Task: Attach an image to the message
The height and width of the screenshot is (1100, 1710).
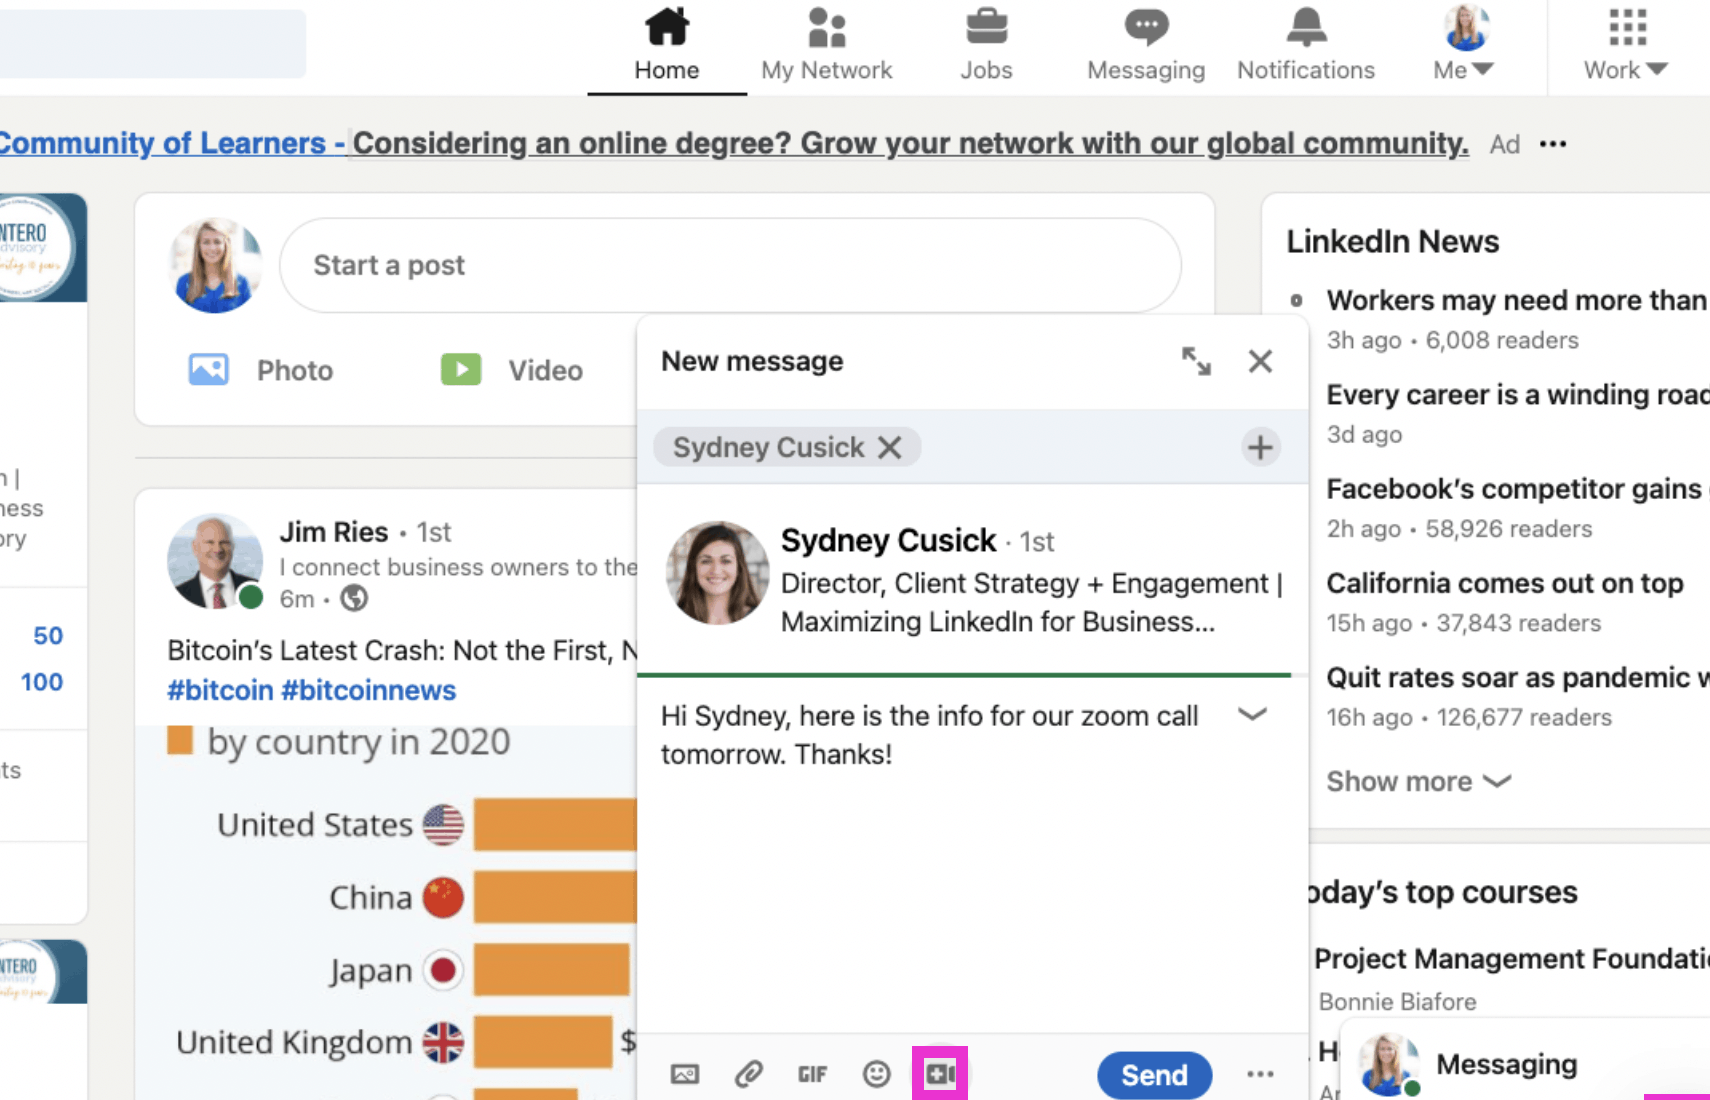Action: pyautogui.click(x=685, y=1074)
